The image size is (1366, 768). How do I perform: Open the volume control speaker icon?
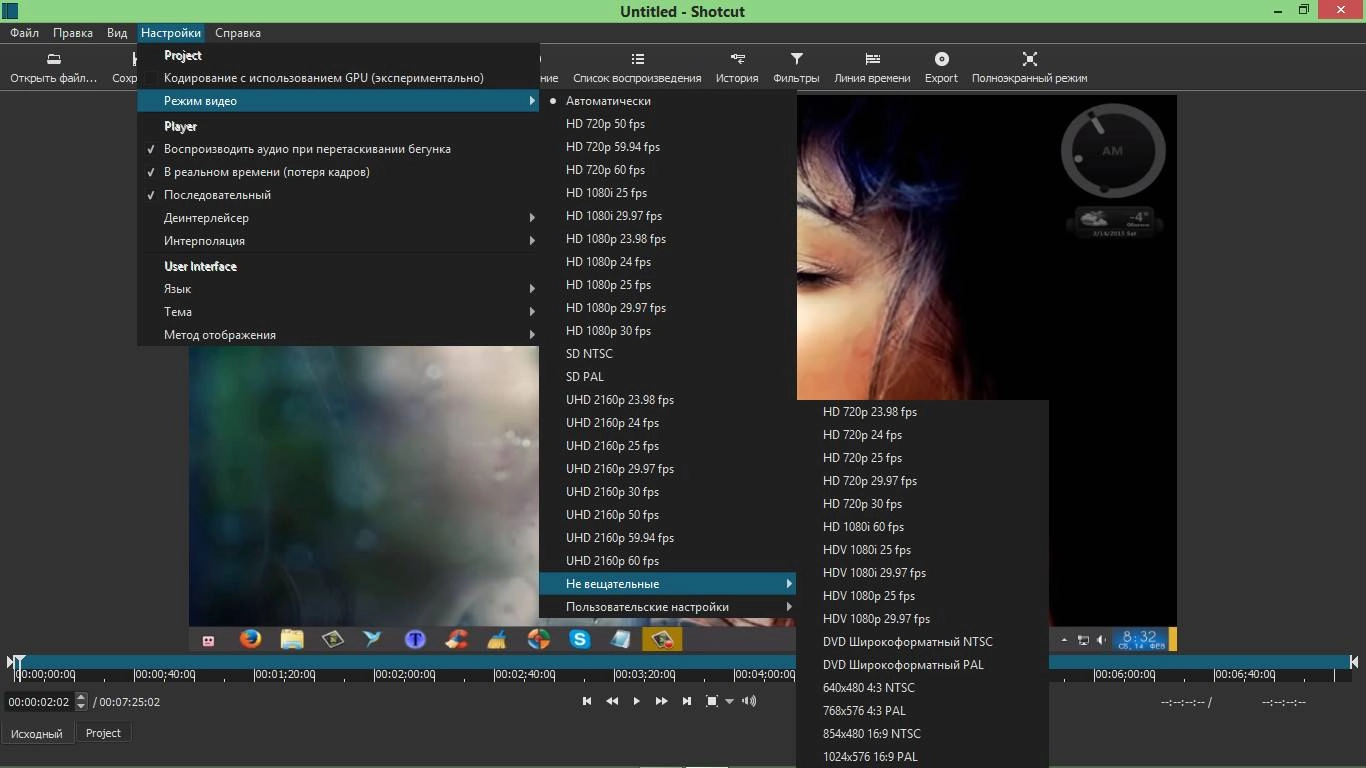click(749, 701)
